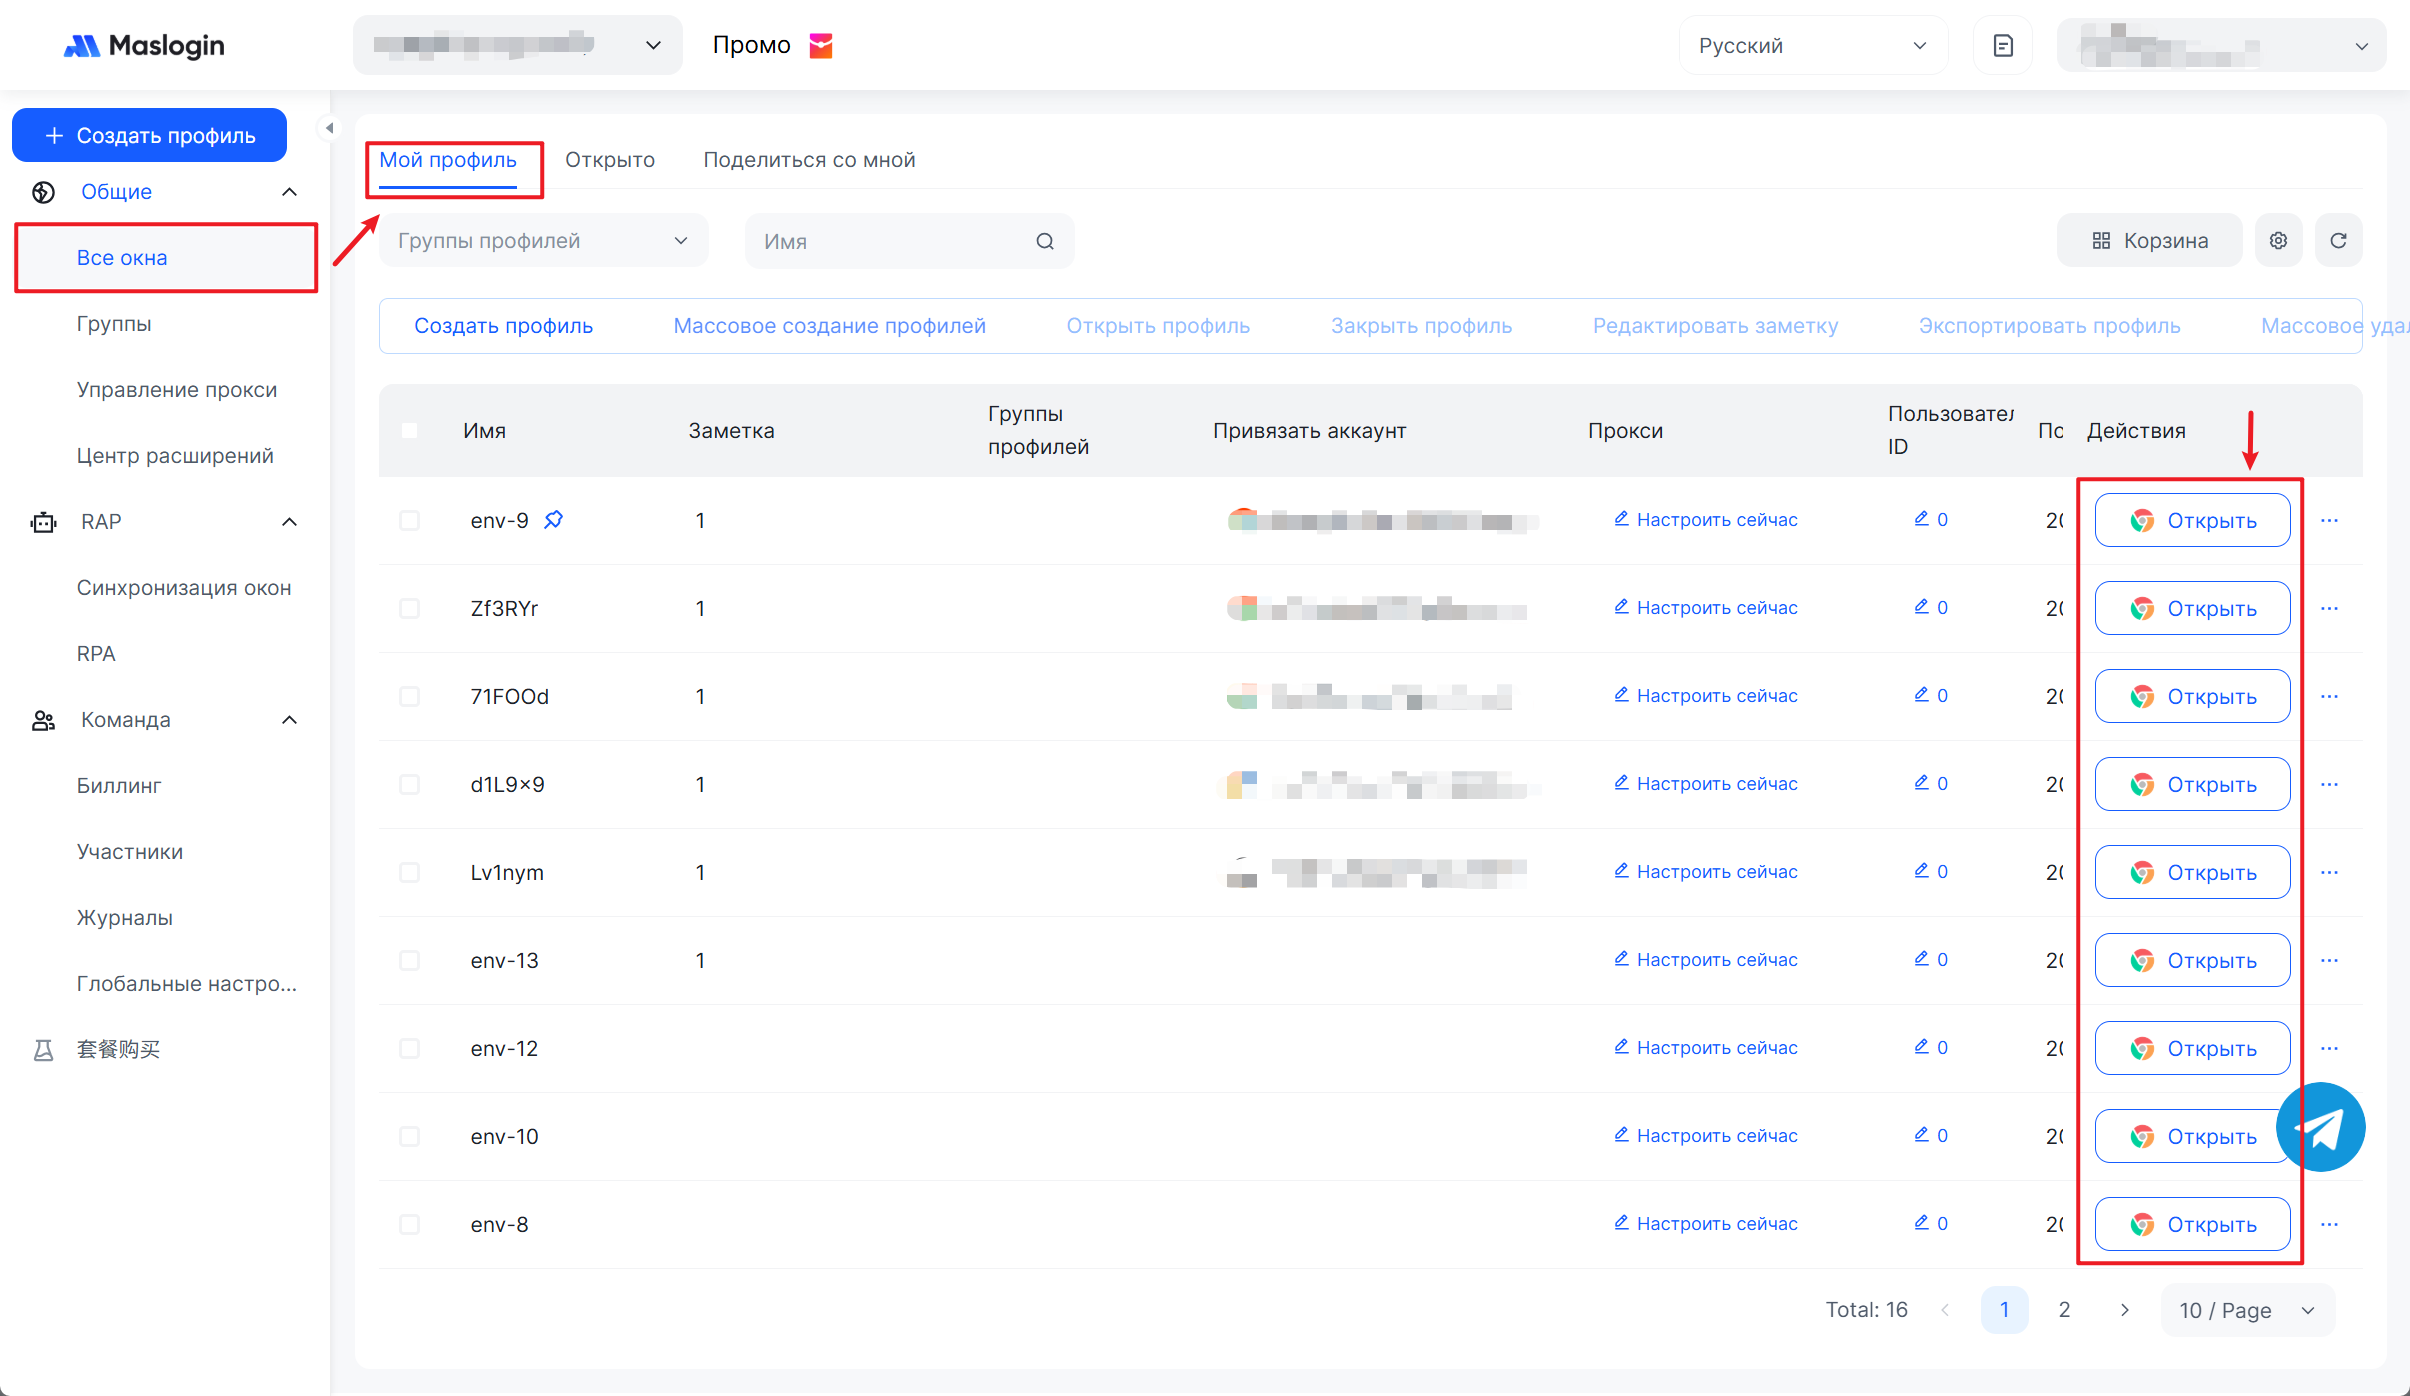
Task: Toggle the select-all header checkbox
Action: (409, 431)
